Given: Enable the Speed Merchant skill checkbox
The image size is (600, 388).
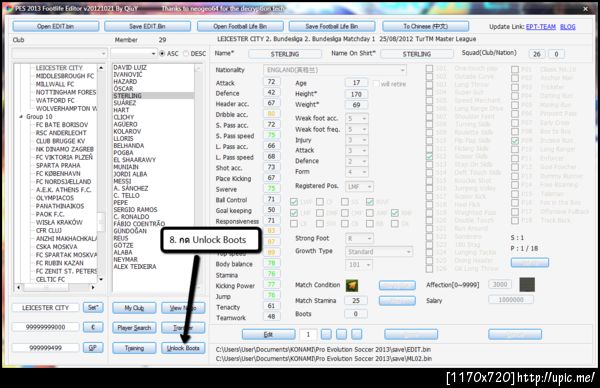Looking at the screenshot, I should pos(429,101).
